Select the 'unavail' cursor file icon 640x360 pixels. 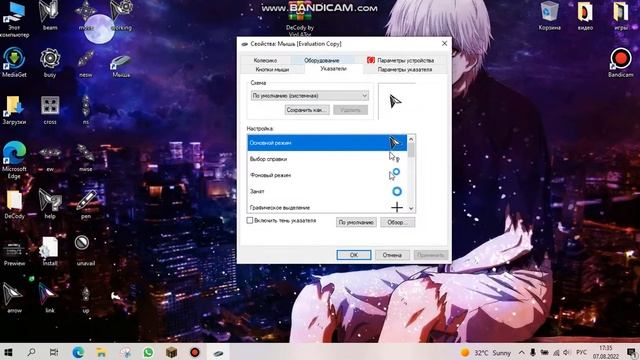(x=85, y=251)
